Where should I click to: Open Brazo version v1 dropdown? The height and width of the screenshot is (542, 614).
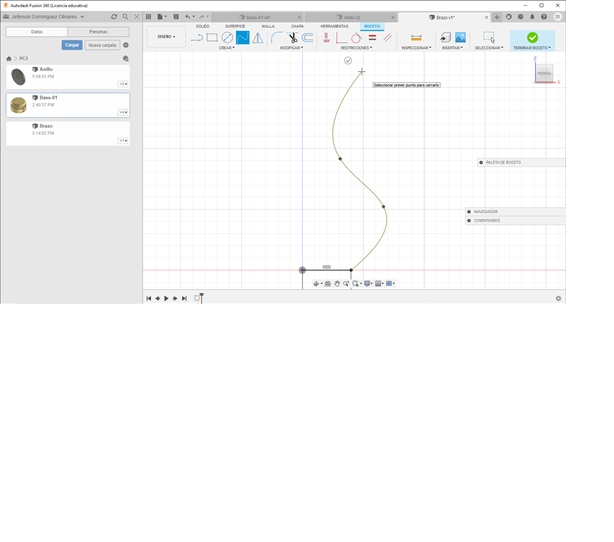coord(123,141)
